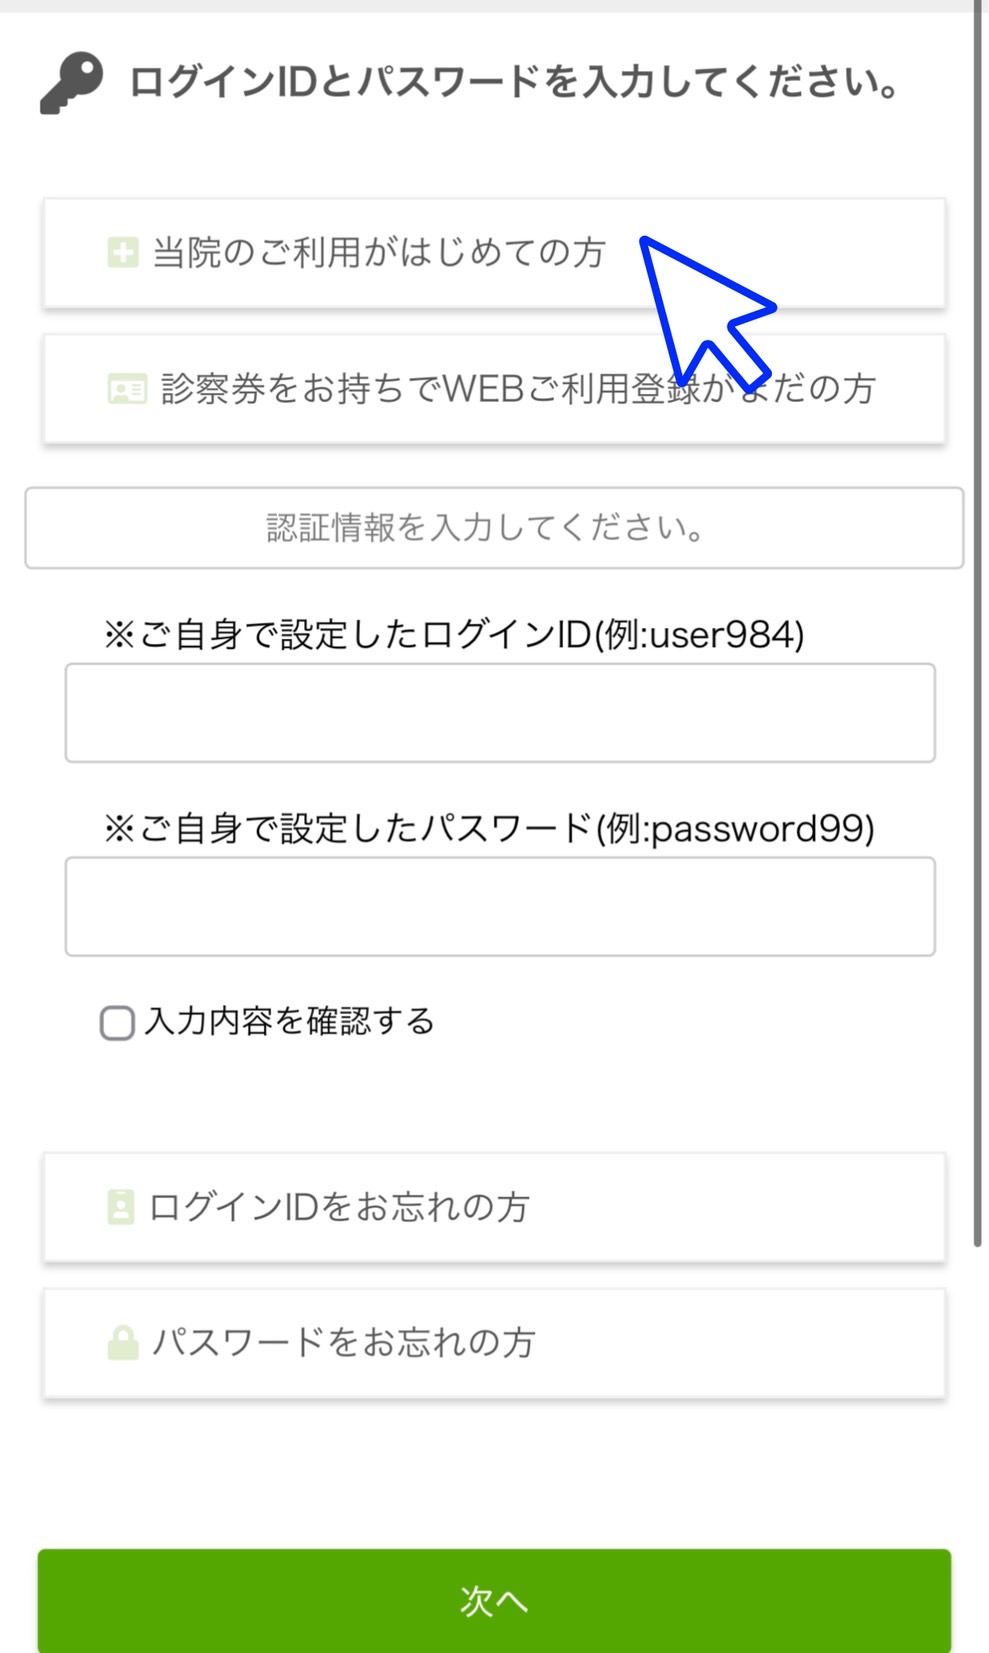This screenshot has height=1653, width=989.
Task: Click the パスワード label with example password99
Action: [489, 829]
